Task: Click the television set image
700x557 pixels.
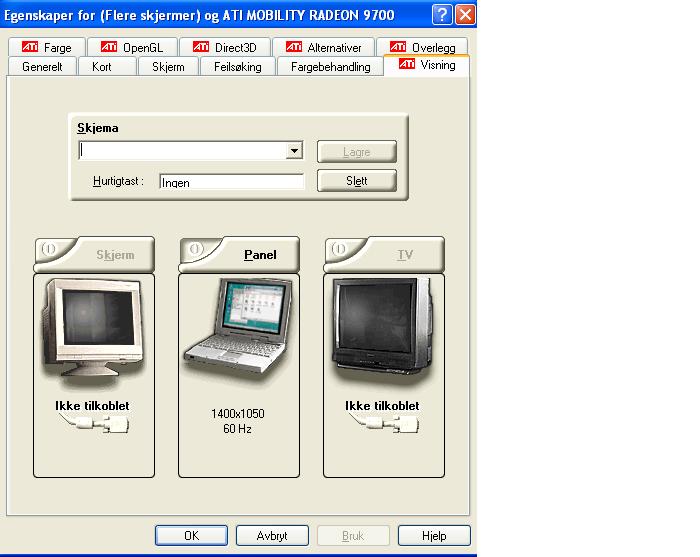Action: tap(383, 326)
